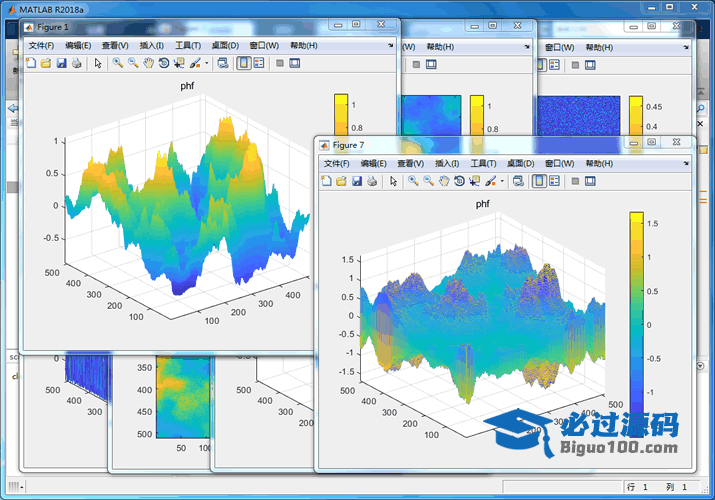Open 插入(I) menu in Figure 1
The height and width of the screenshot is (500, 715).
pos(151,46)
